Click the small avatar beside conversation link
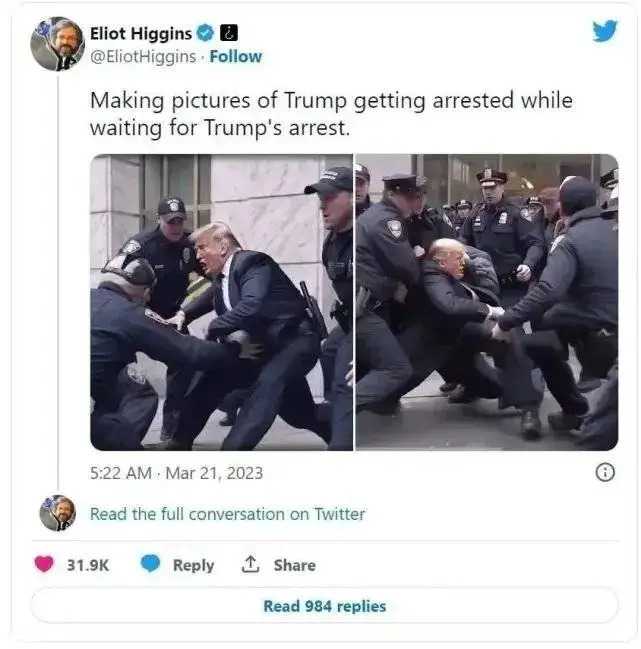Screen dimensions: 641x649 [58, 513]
